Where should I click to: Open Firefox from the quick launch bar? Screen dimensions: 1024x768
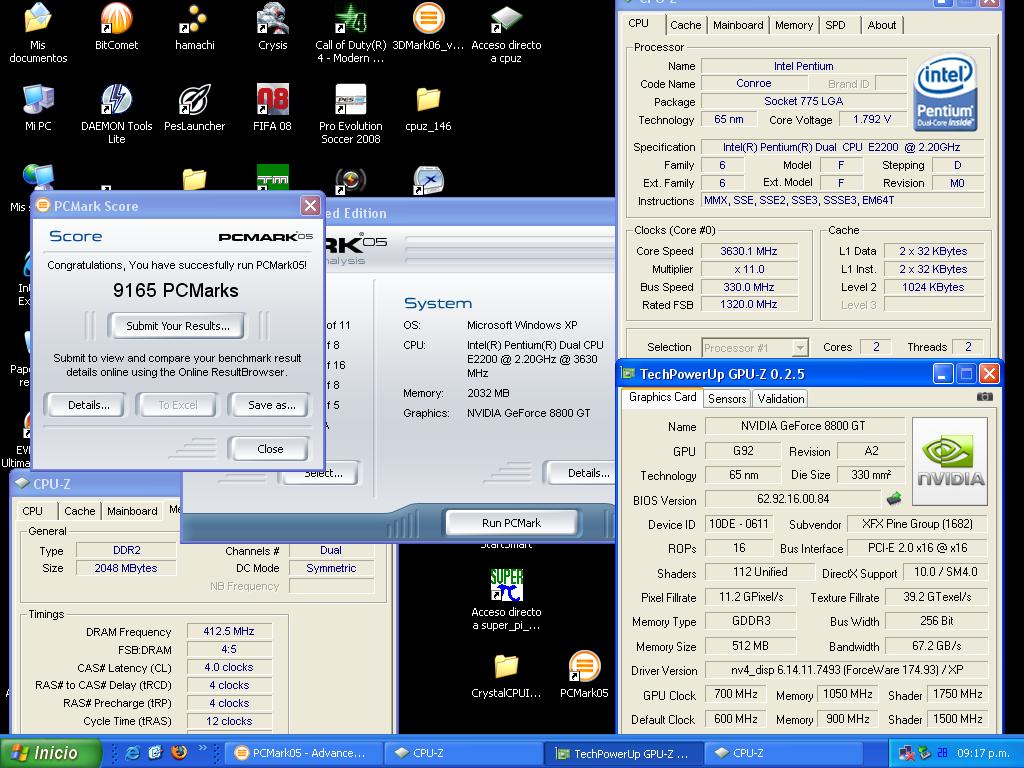(x=178, y=753)
